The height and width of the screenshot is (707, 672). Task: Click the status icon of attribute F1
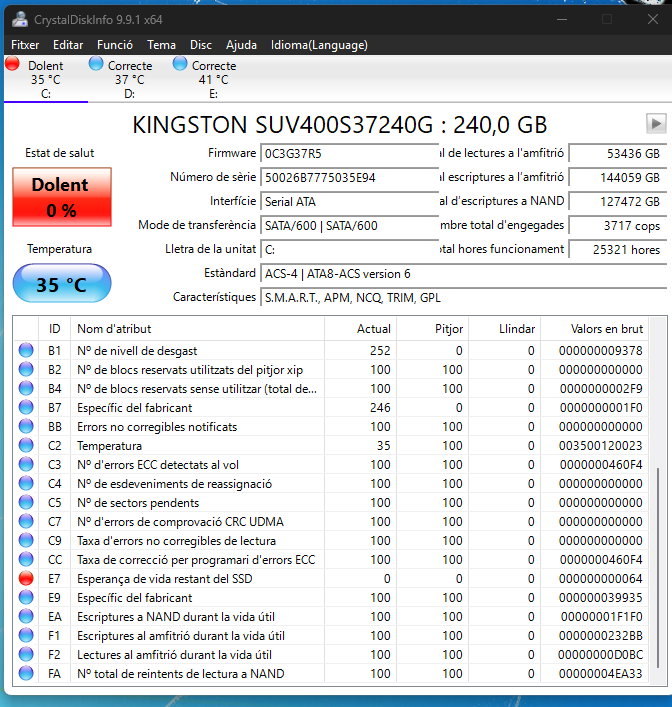point(26,635)
